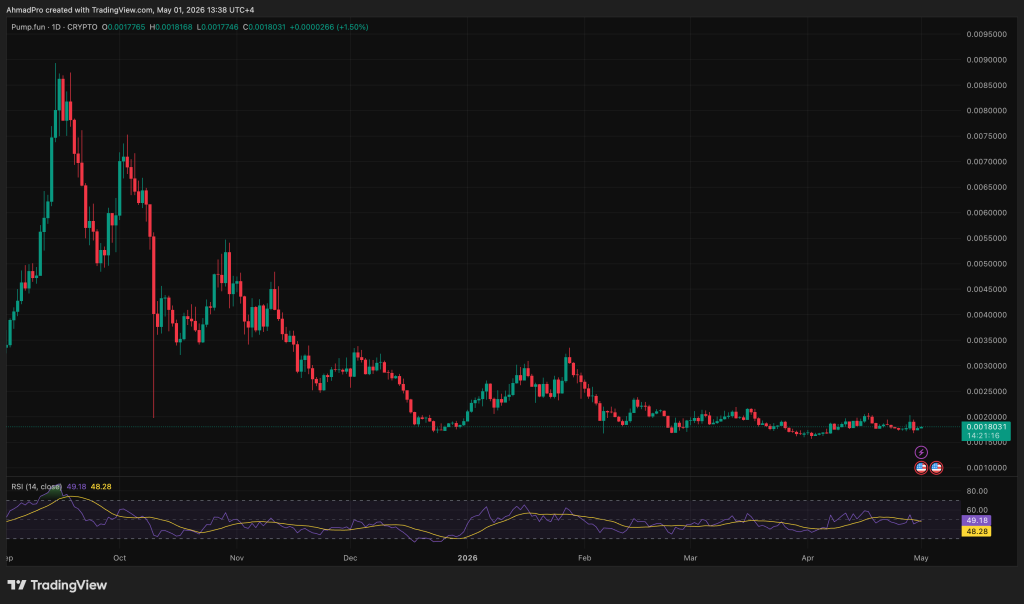The image size is (1024, 604).
Task: Click the header text mentioning AhmadPro and TradingView.com
Action: 131,10
